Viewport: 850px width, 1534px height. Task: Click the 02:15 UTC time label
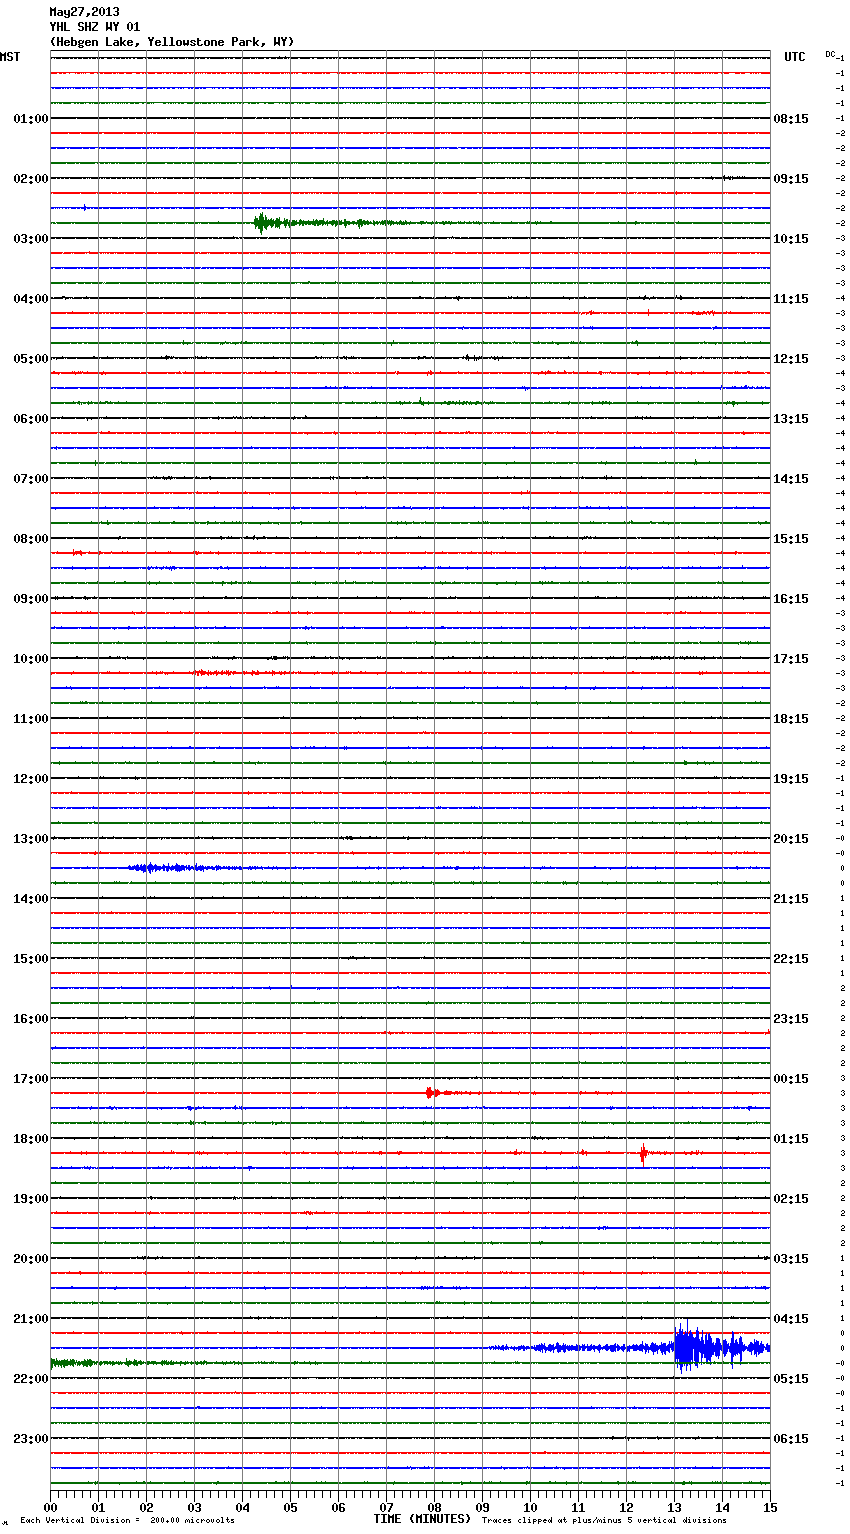coord(791,1199)
